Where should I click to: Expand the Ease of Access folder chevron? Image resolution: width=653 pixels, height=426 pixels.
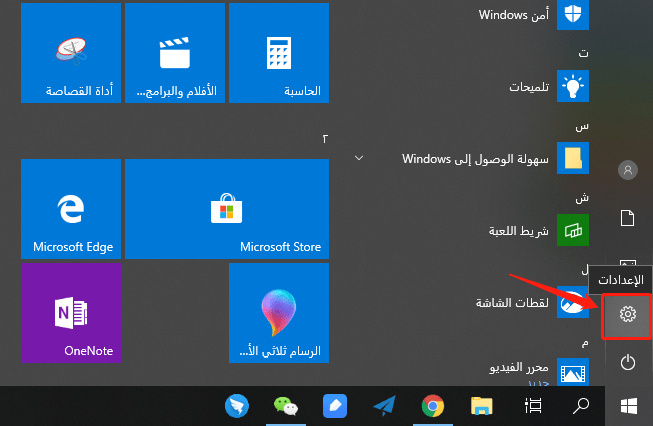tap(359, 158)
